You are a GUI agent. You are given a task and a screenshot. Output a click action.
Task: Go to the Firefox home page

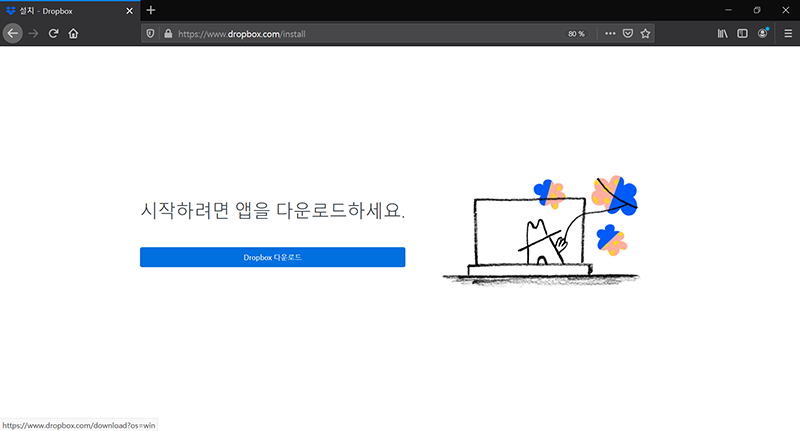point(73,34)
